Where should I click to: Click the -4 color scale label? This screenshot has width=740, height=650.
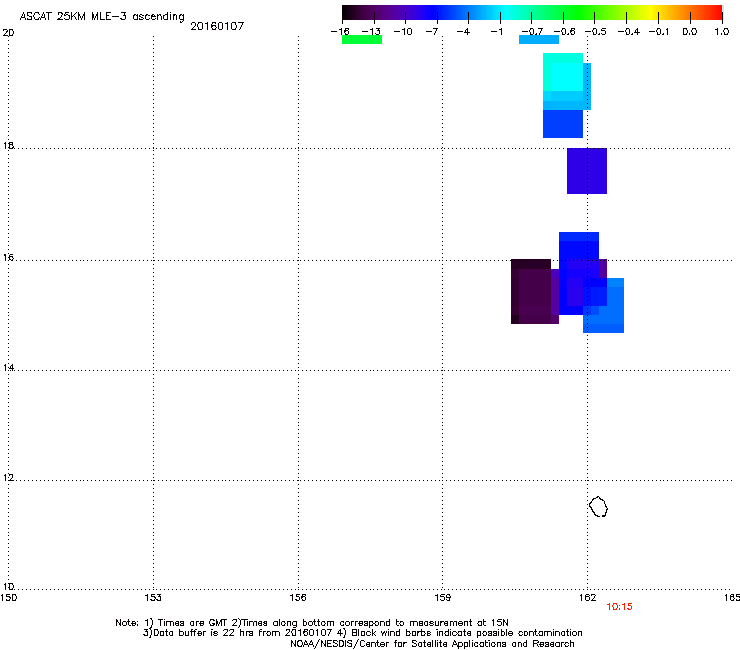(463, 32)
